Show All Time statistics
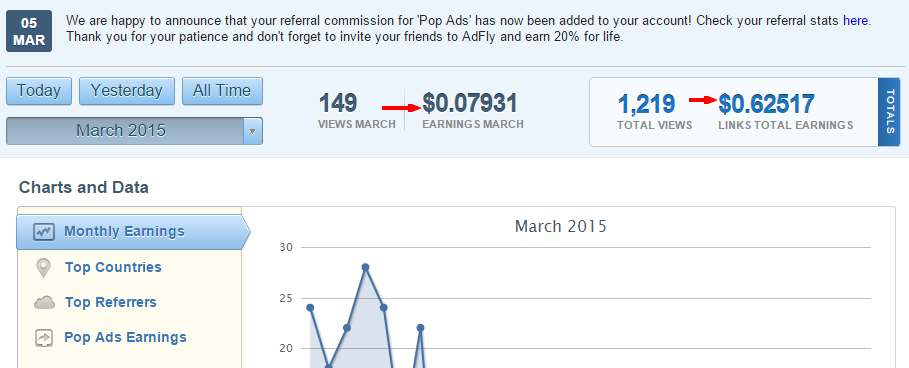This screenshot has height=368, width=909. 222,91
